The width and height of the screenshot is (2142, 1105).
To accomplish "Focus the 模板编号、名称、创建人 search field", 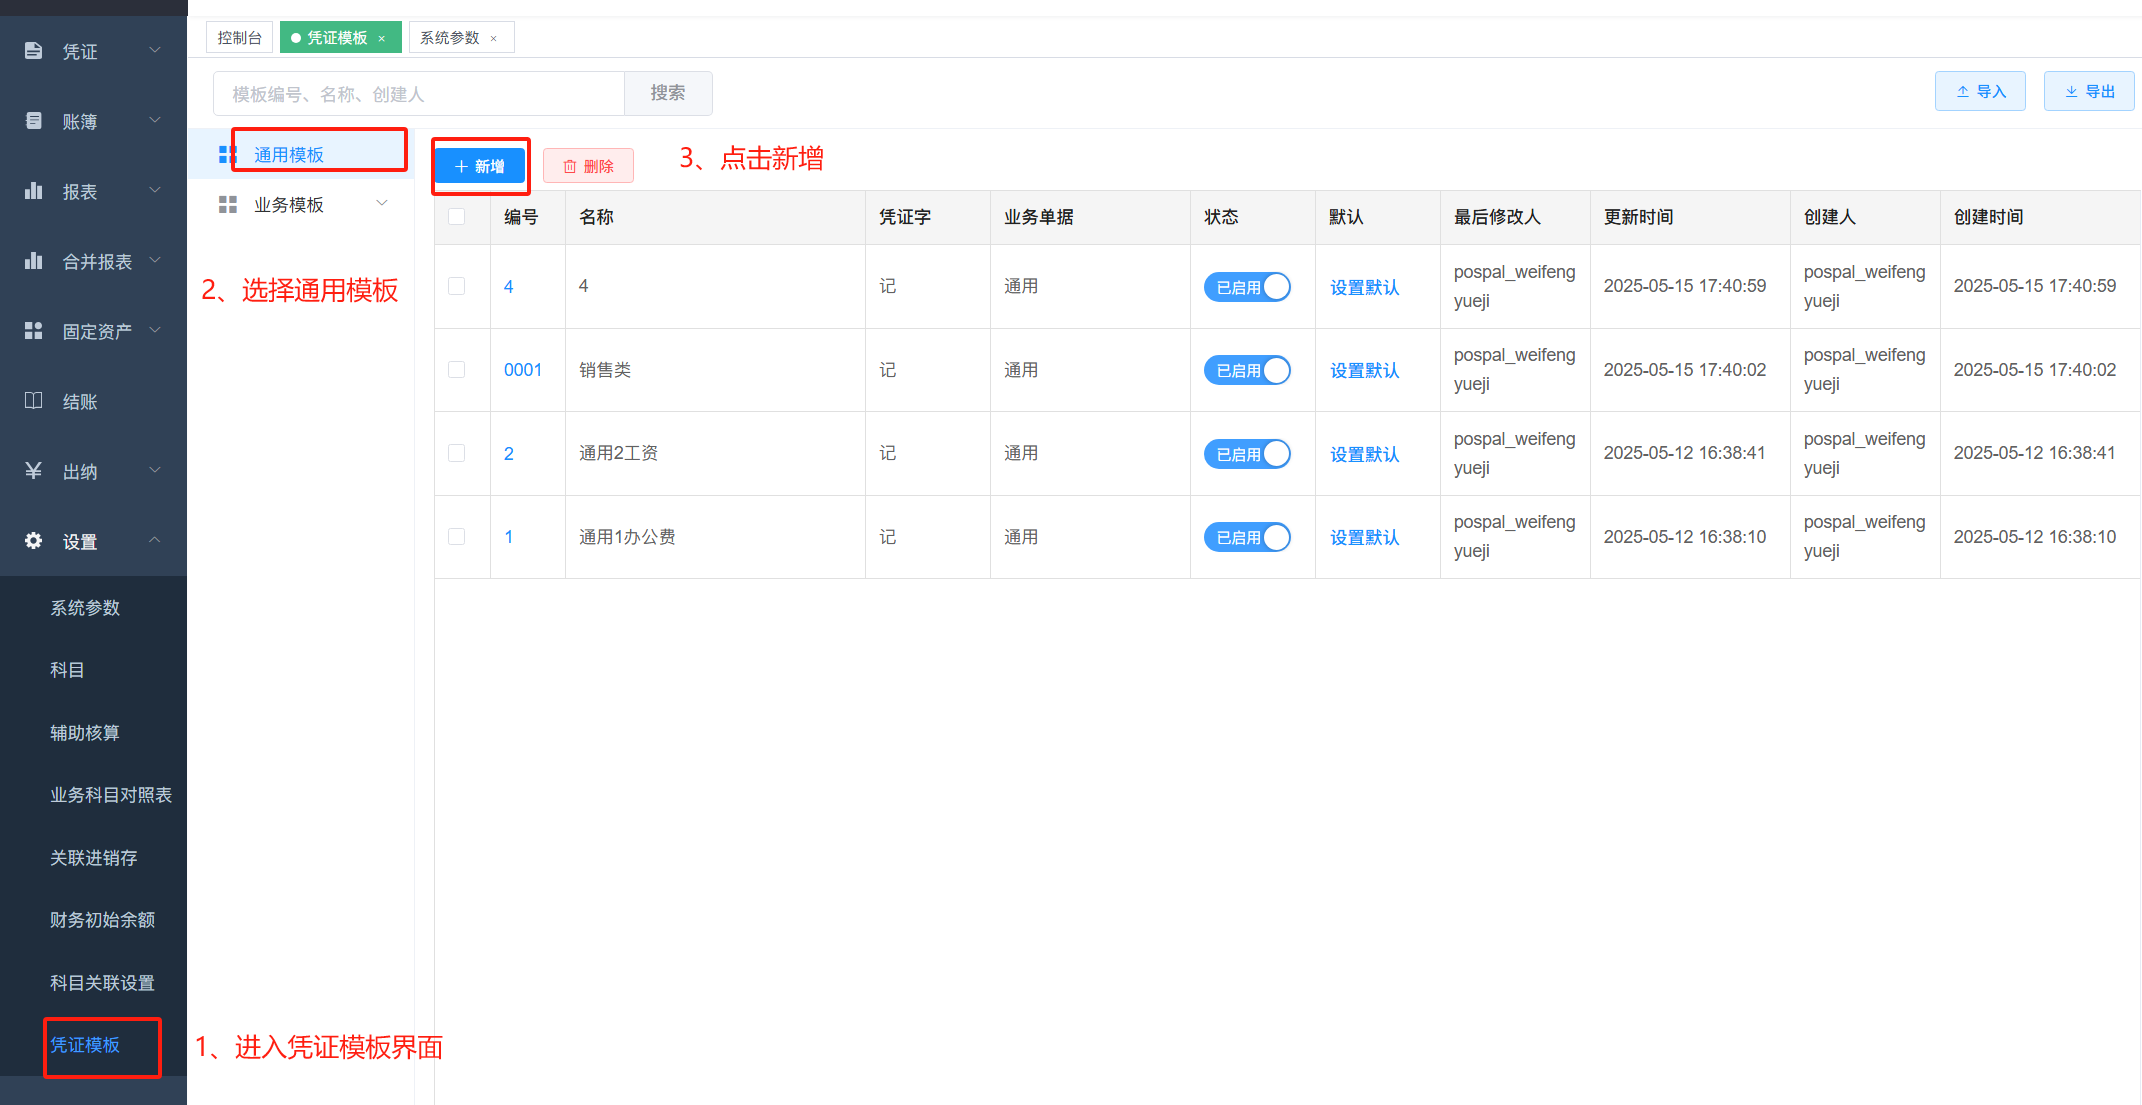I will pos(419,93).
